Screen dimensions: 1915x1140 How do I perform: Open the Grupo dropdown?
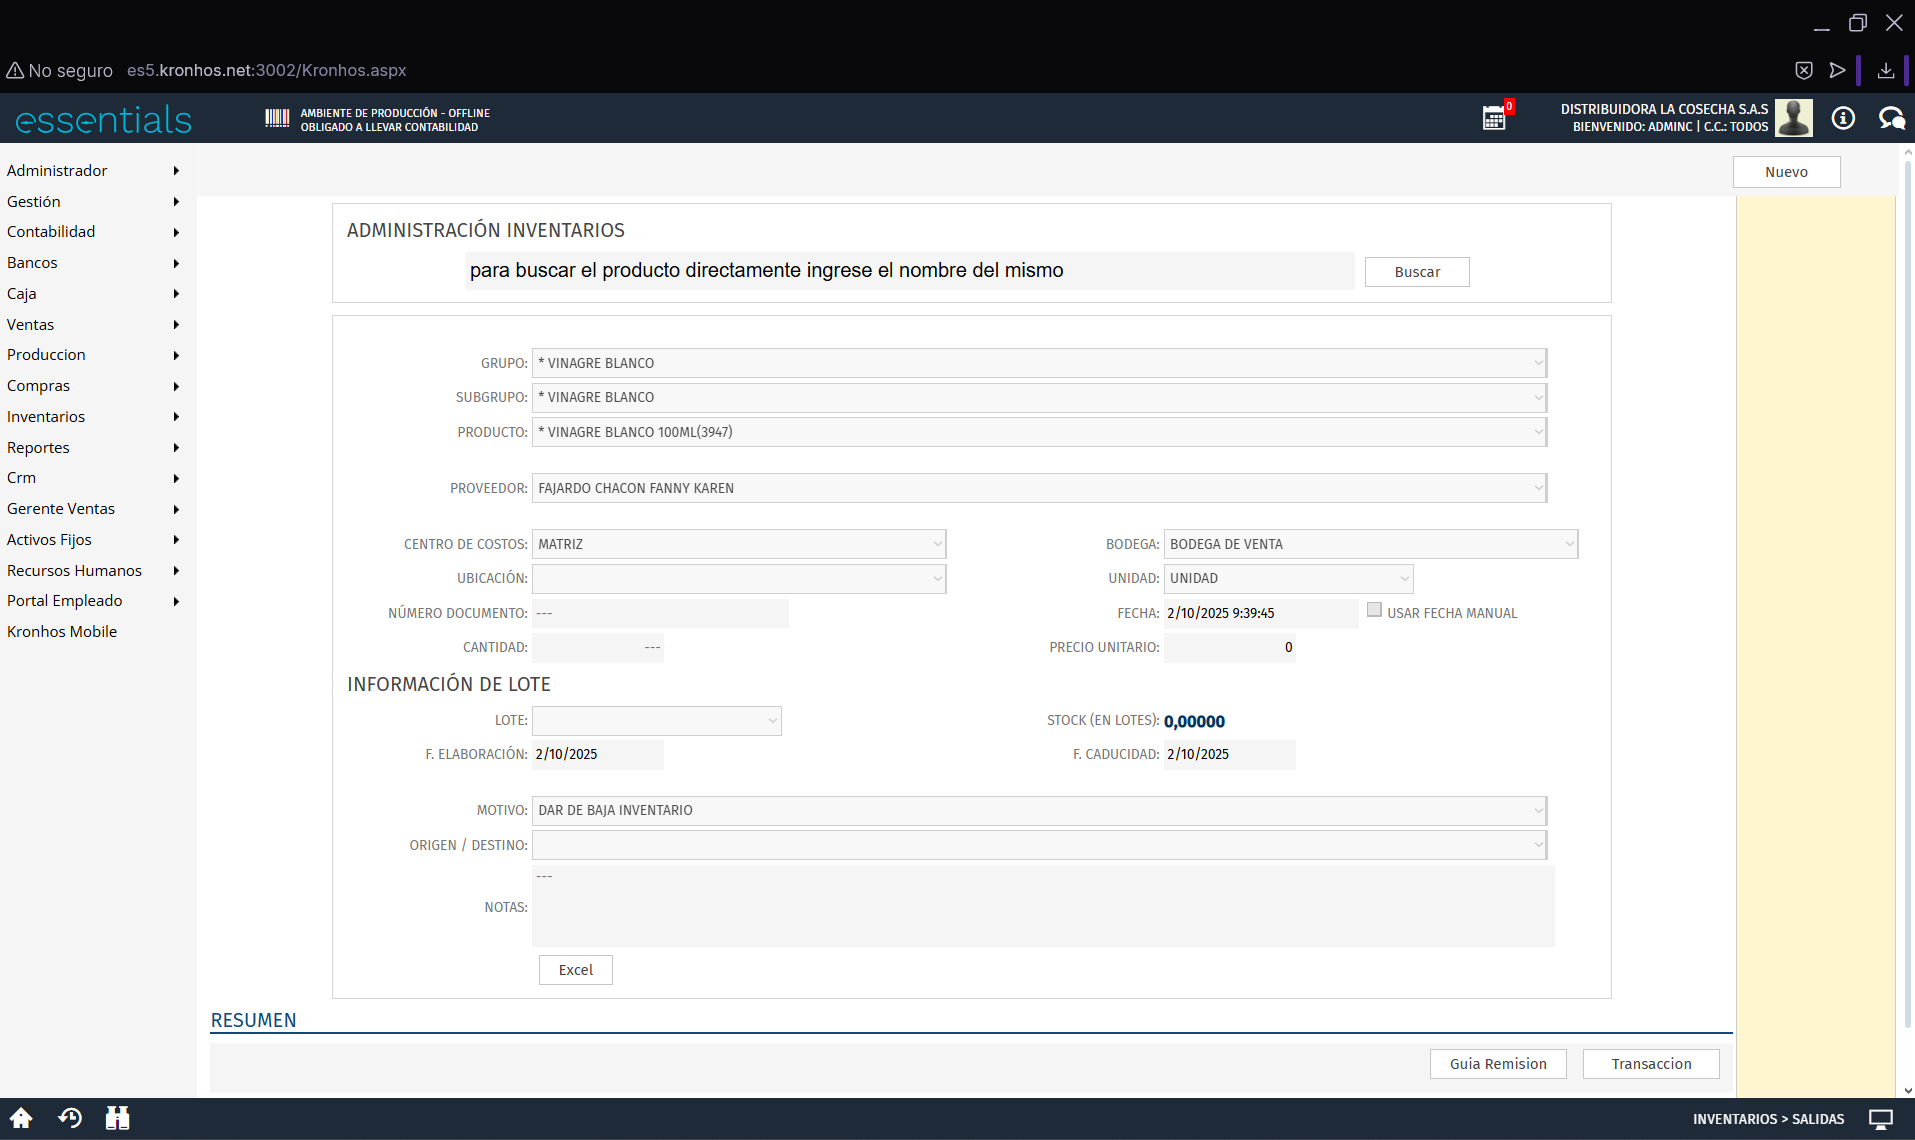coord(1039,363)
